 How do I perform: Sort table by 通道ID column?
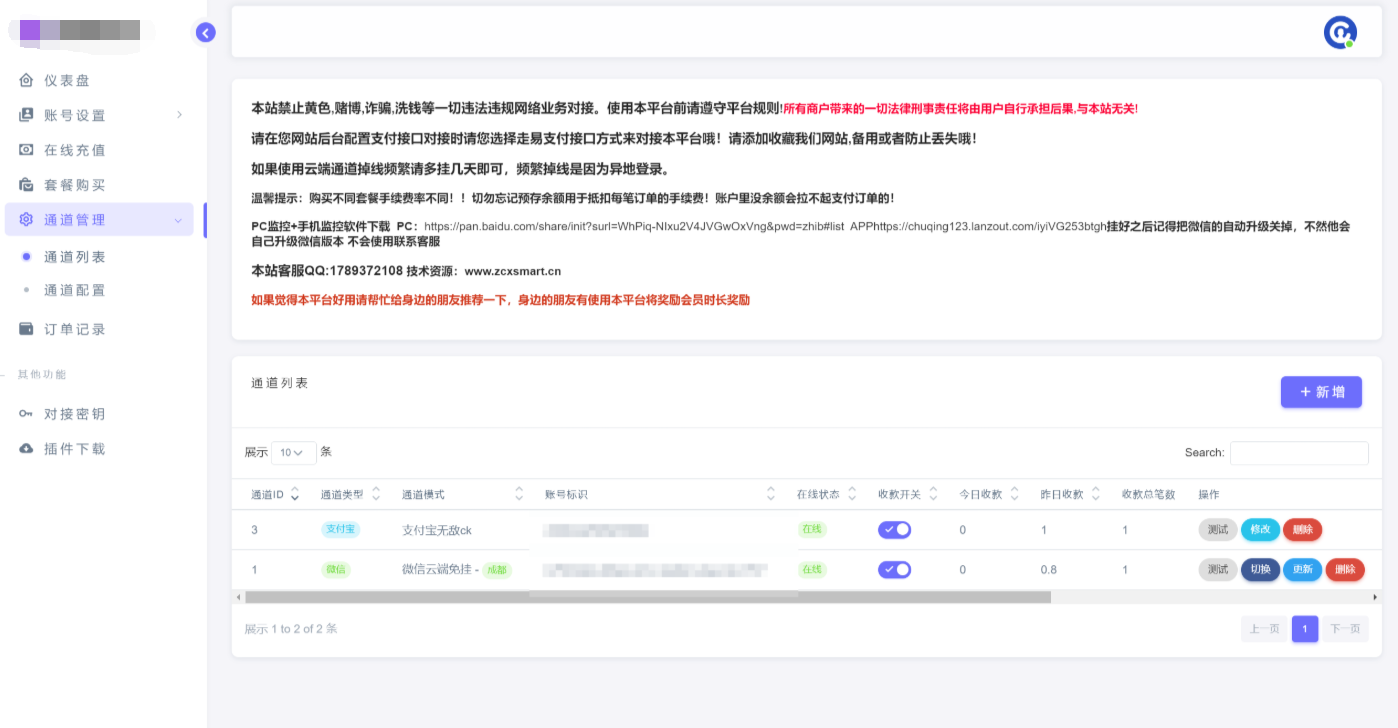point(275,494)
